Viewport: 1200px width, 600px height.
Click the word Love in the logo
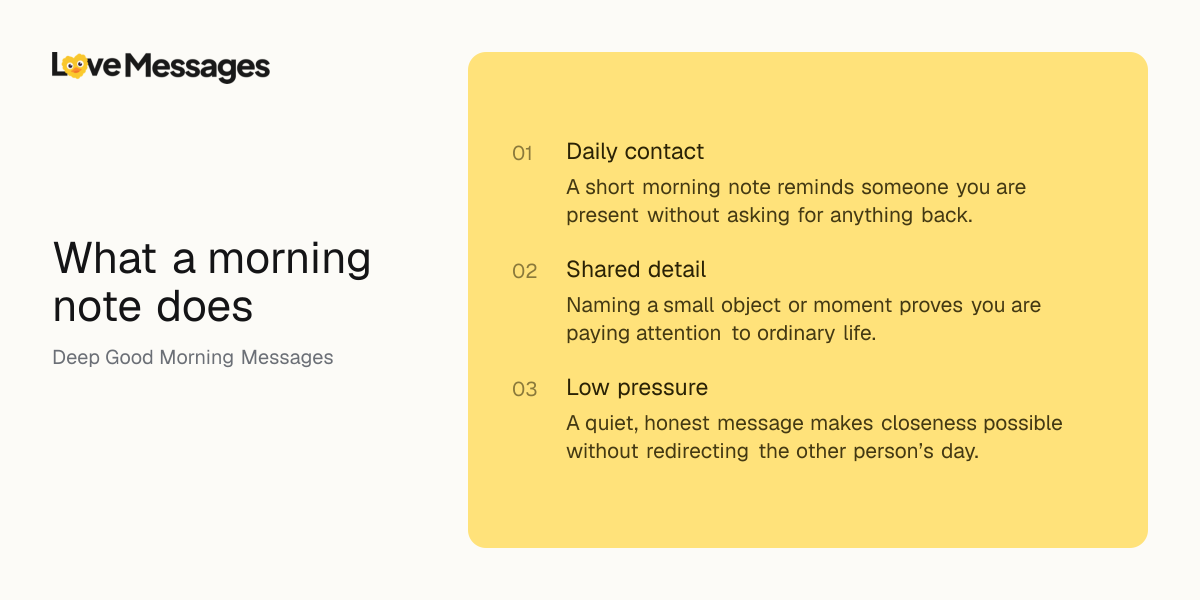[x=87, y=66]
